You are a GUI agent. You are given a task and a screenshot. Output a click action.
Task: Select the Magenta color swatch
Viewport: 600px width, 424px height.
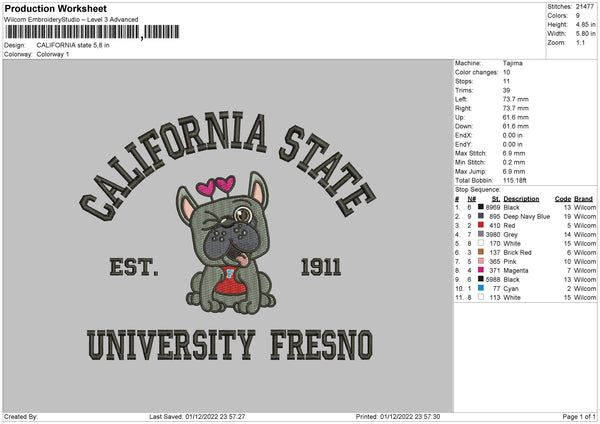pos(481,270)
